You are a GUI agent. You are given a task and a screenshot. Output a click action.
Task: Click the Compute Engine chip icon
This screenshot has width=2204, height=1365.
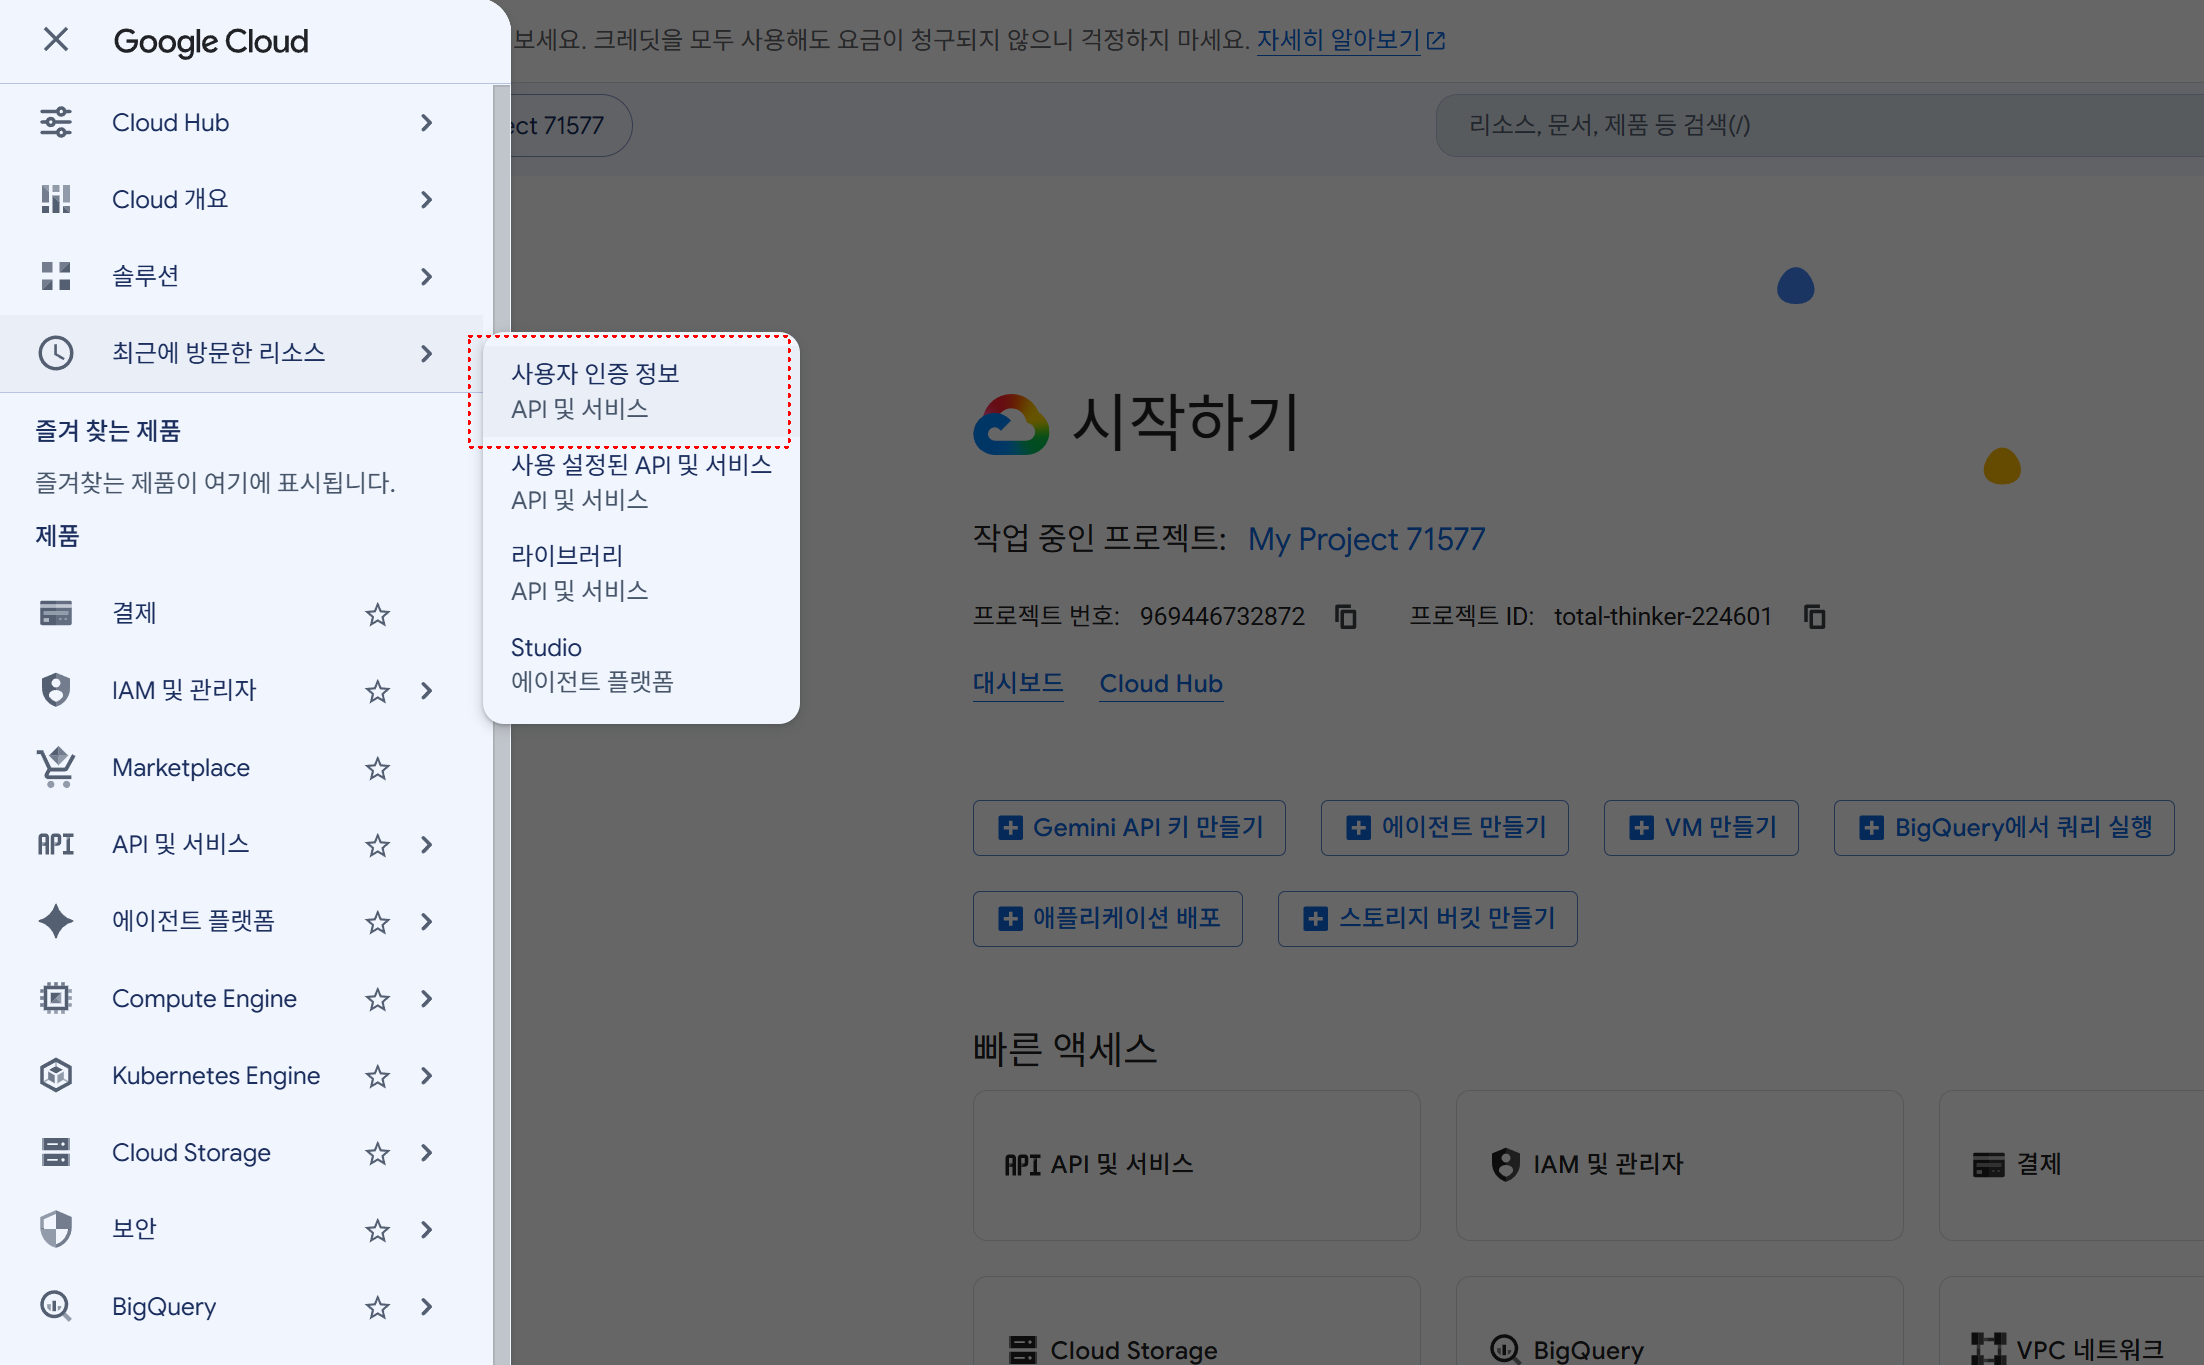tap(56, 998)
